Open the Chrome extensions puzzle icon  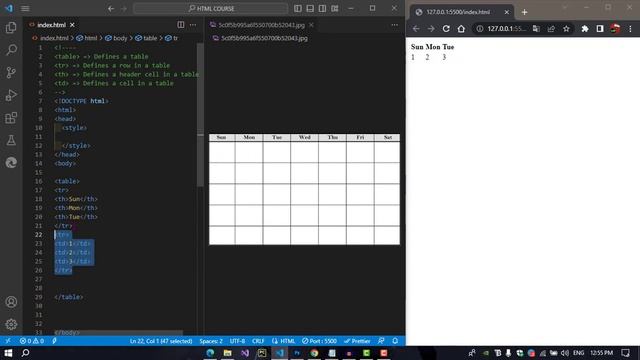point(585,29)
